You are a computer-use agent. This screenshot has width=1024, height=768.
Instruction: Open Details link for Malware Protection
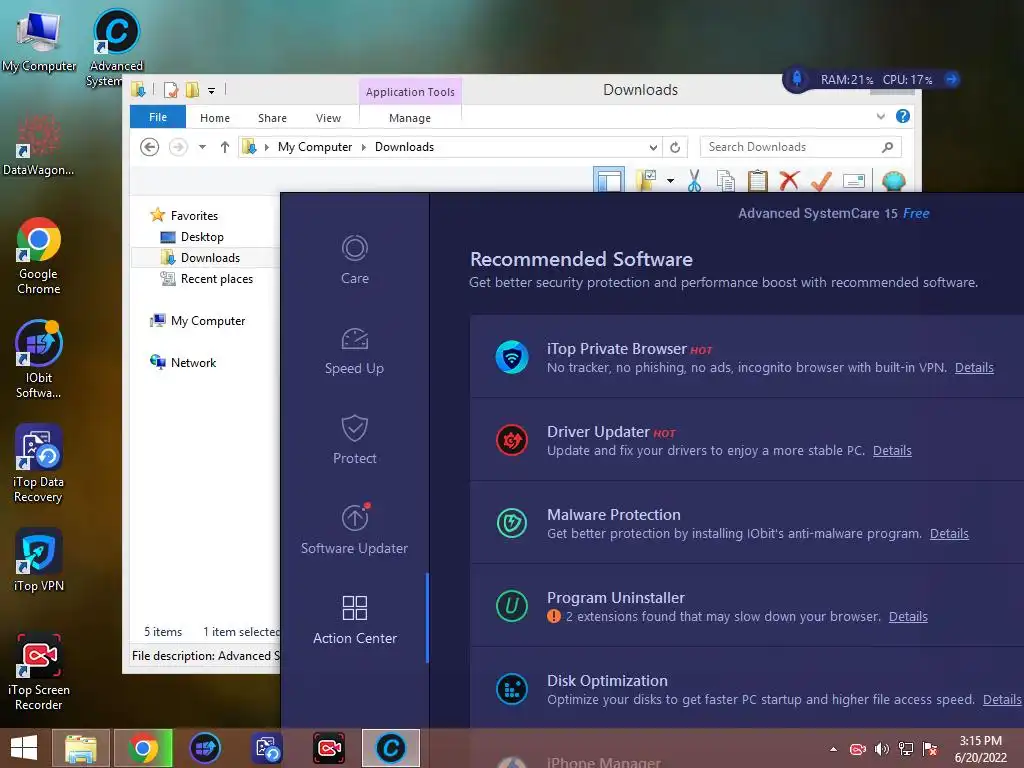tap(949, 534)
